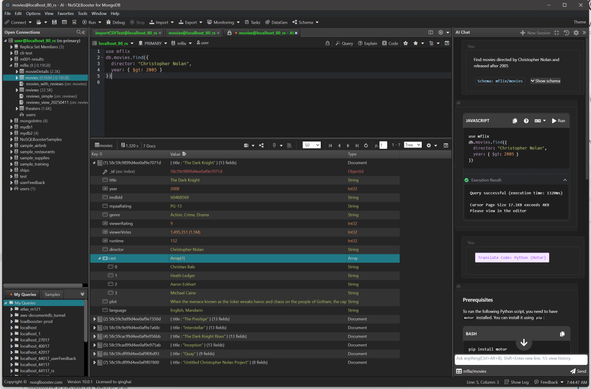The width and height of the screenshot is (591, 389).
Task: Expand the Interstellar document row
Action: point(94,328)
